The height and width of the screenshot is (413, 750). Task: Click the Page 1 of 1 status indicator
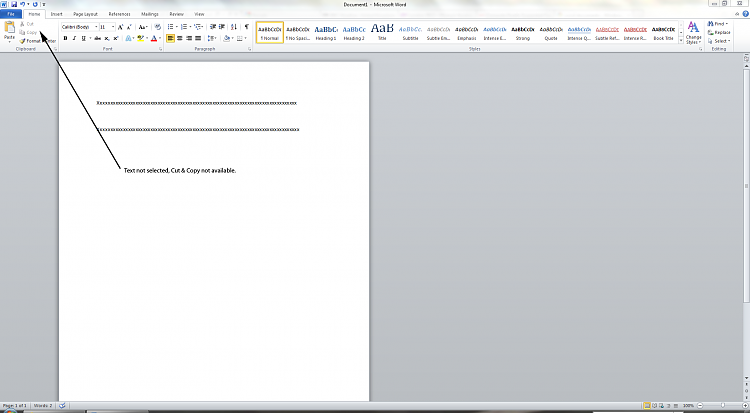(x=15, y=405)
